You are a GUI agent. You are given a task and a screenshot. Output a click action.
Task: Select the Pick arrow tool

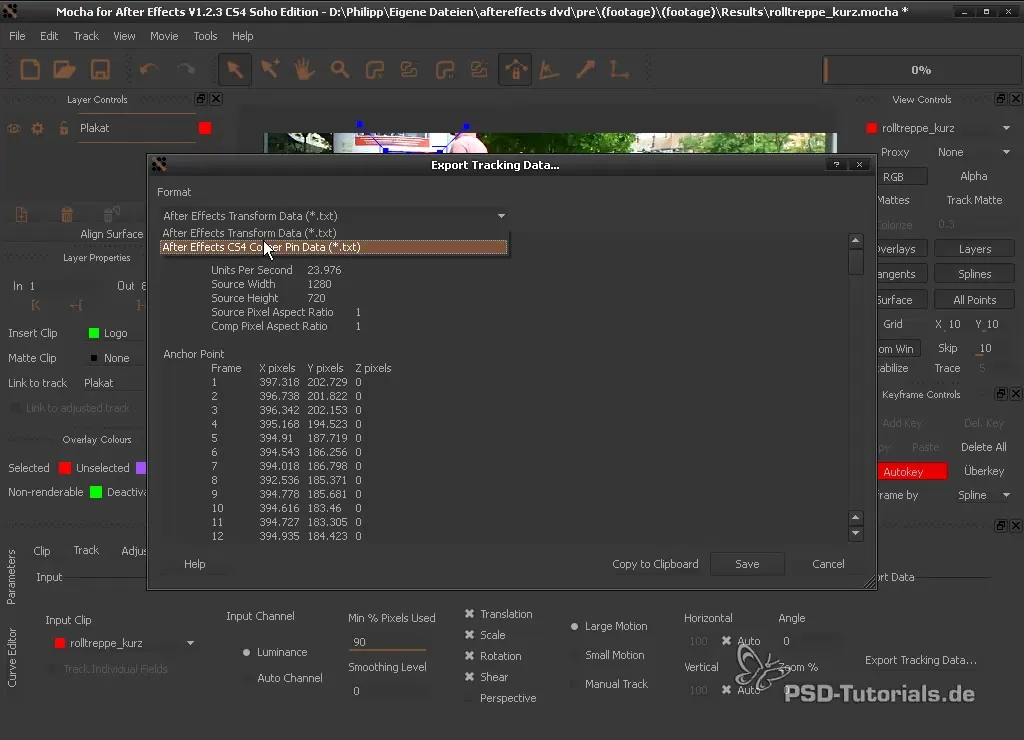(234, 69)
